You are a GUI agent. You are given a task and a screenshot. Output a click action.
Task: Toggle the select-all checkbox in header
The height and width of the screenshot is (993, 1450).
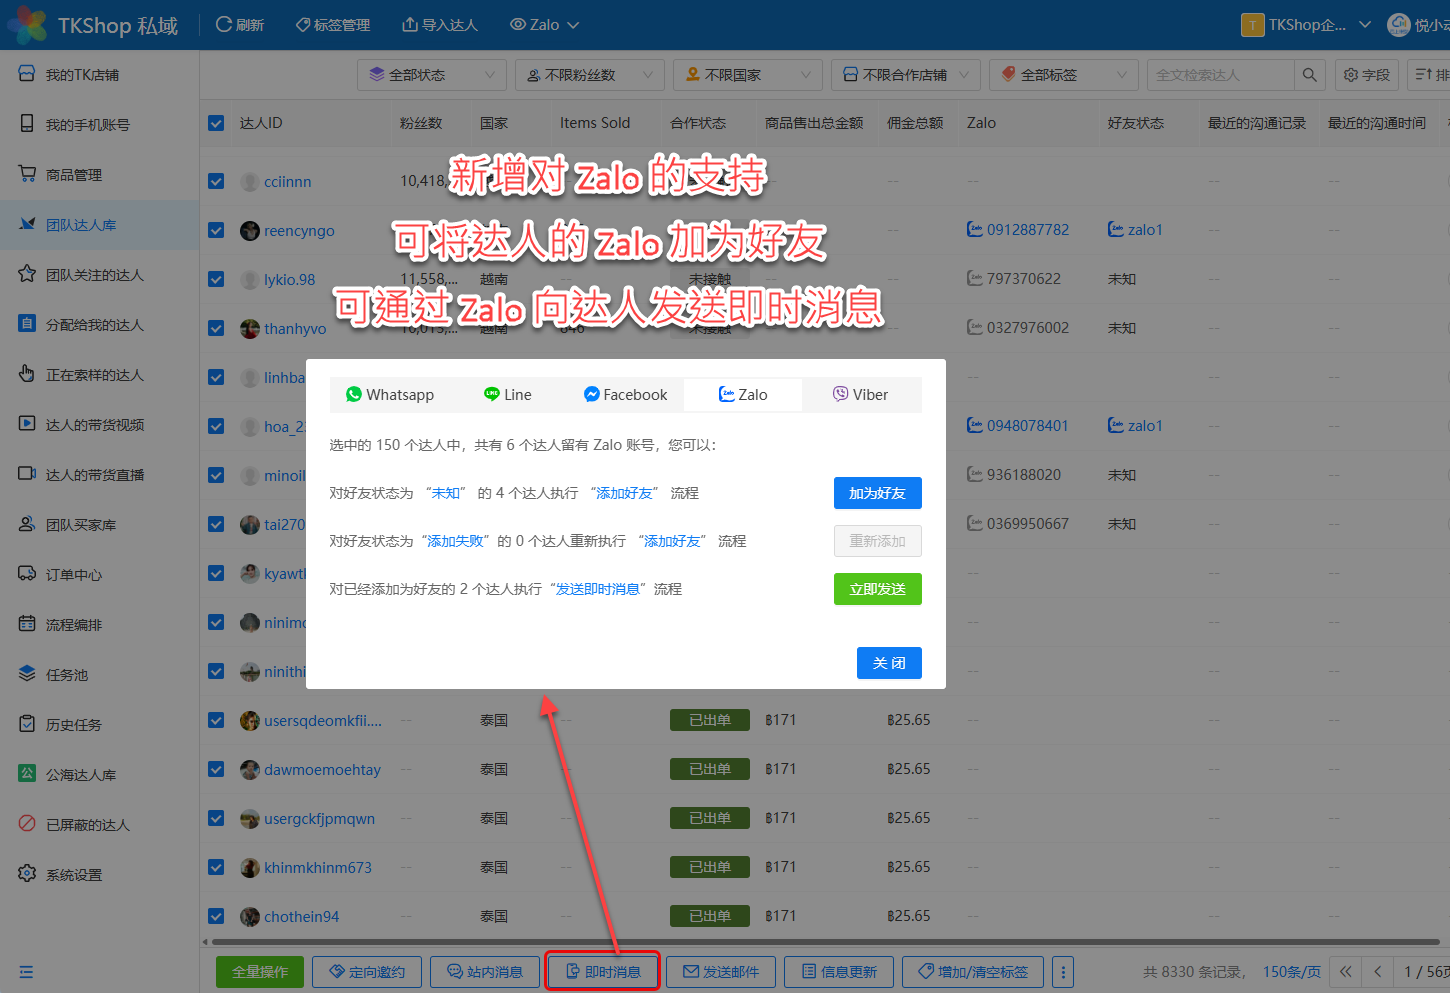tap(216, 123)
